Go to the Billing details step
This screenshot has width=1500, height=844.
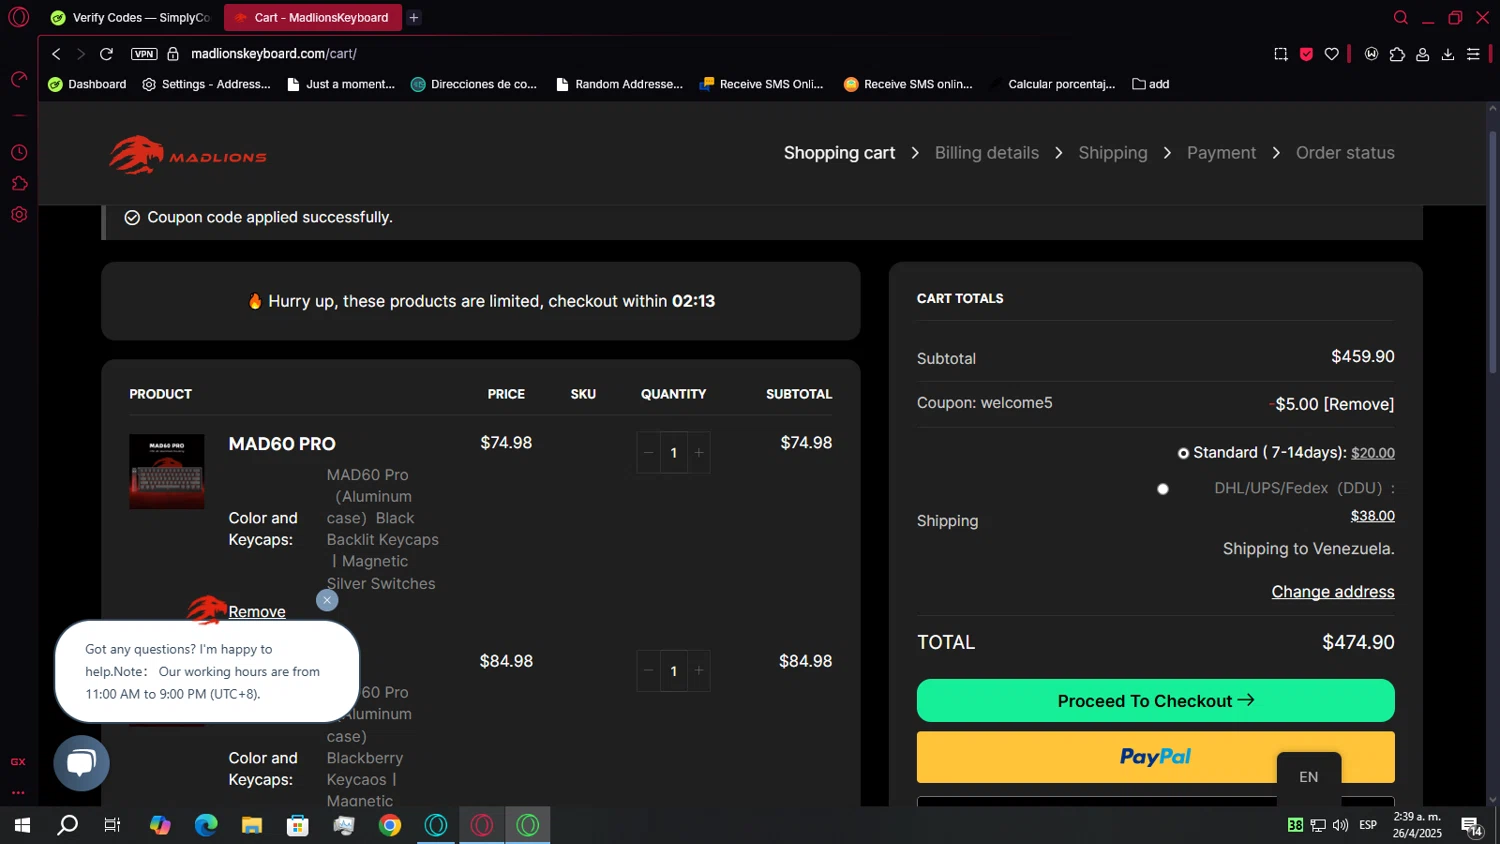click(x=986, y=153)
